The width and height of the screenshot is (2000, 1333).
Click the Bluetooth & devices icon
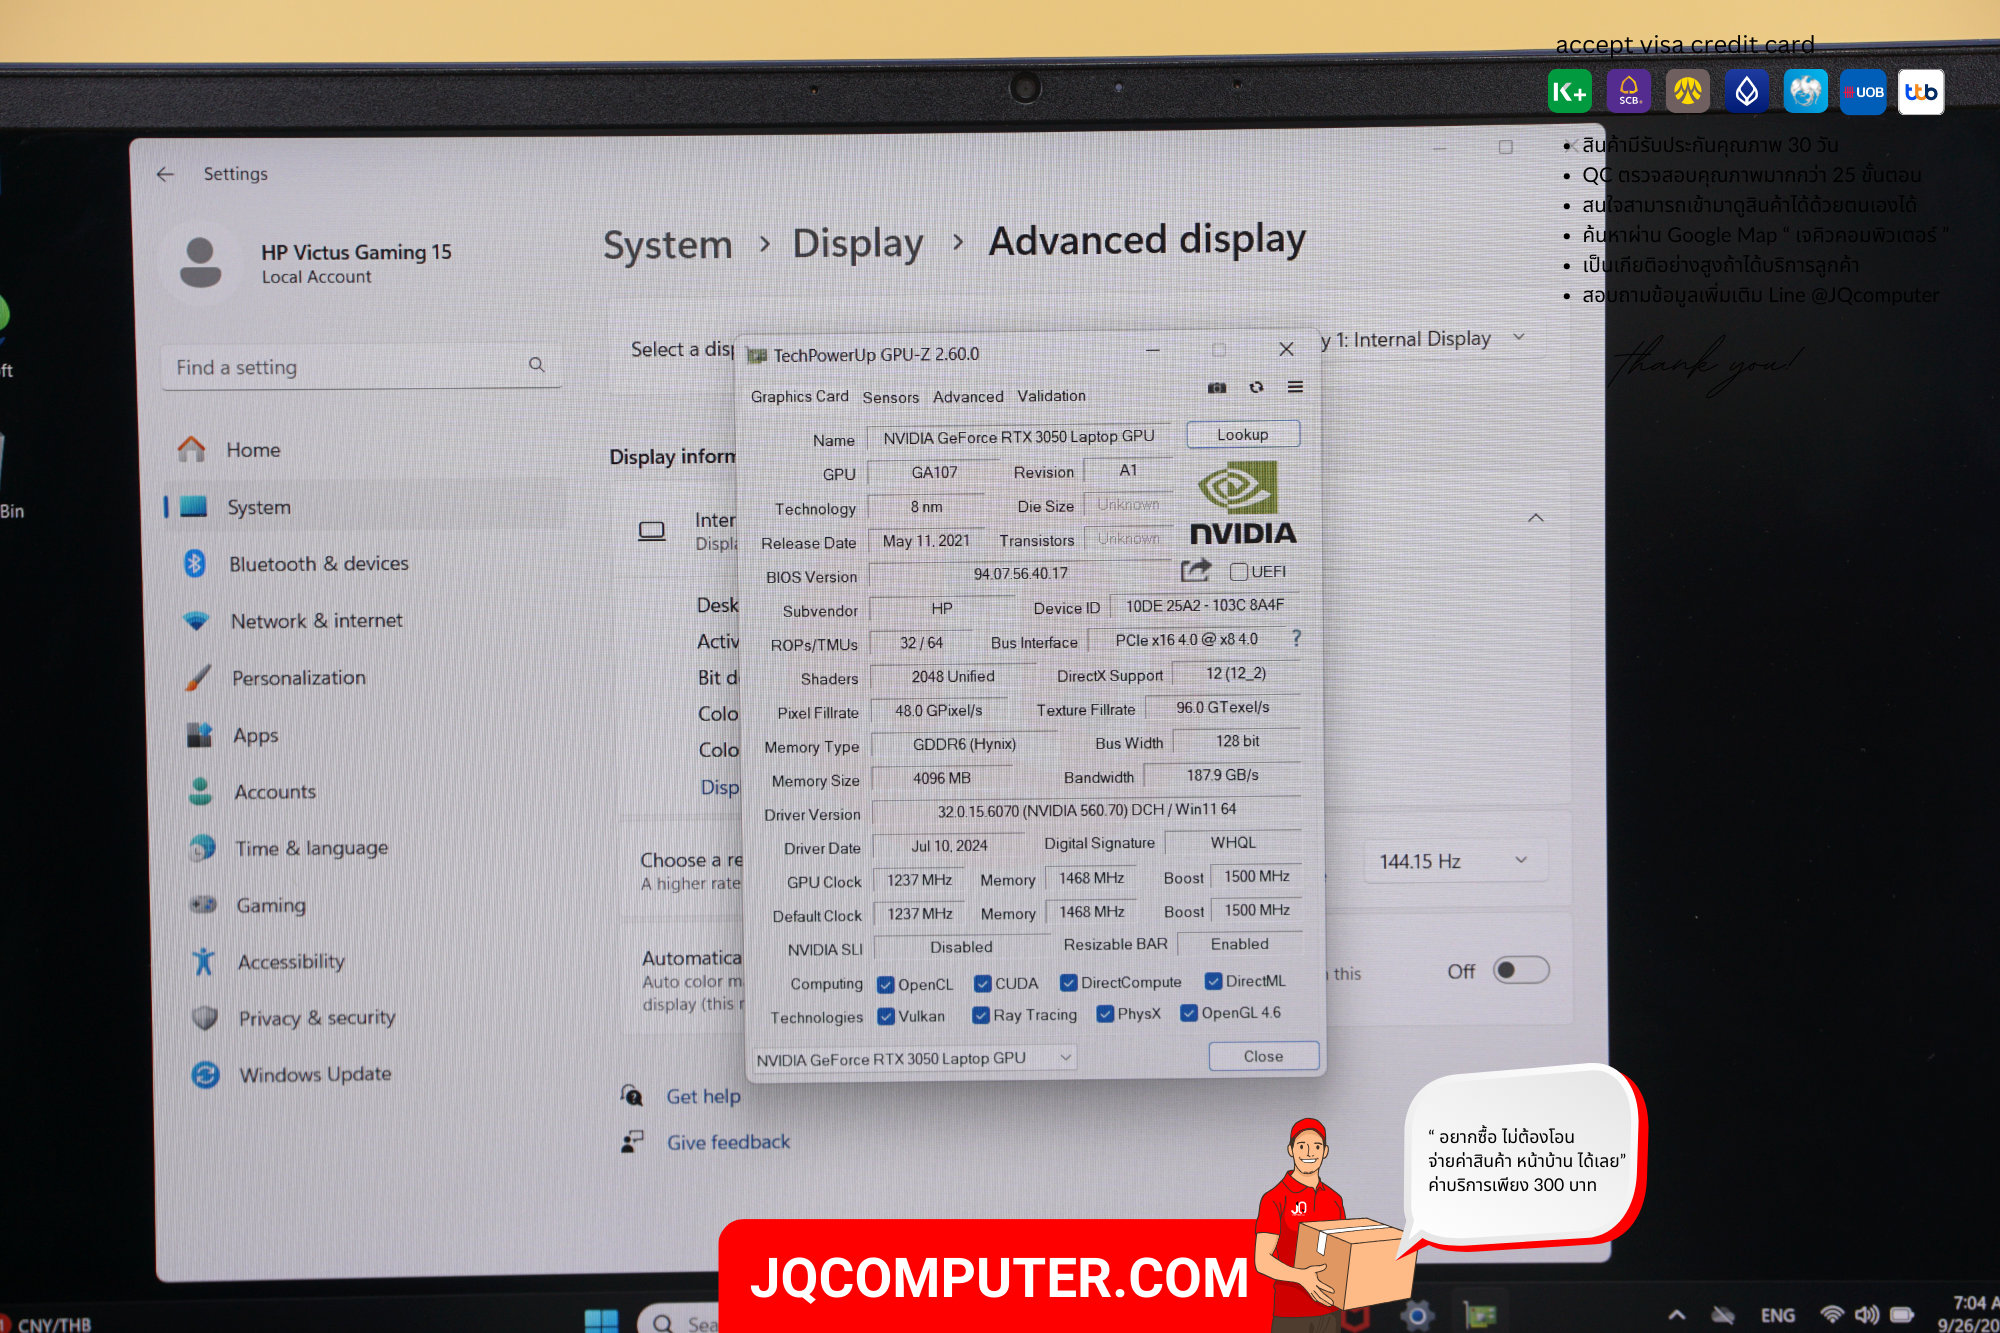pyautogui.click(x=194, y=563)
